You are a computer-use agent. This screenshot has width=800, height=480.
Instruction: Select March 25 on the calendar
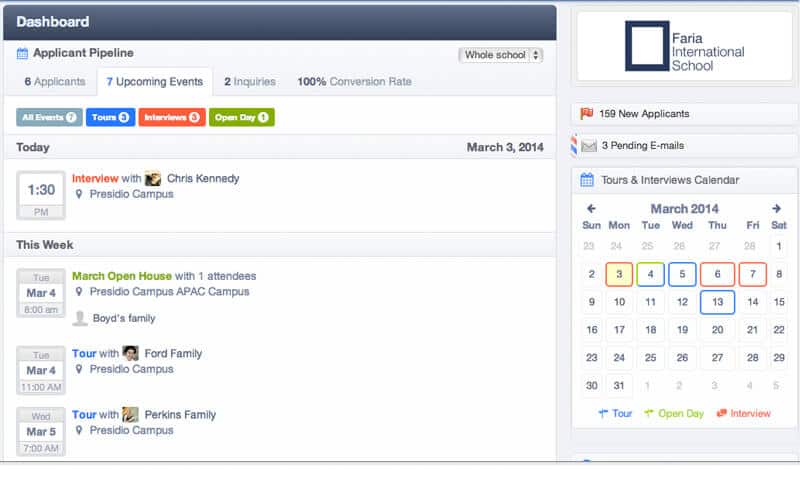click(x=650, y=358)
